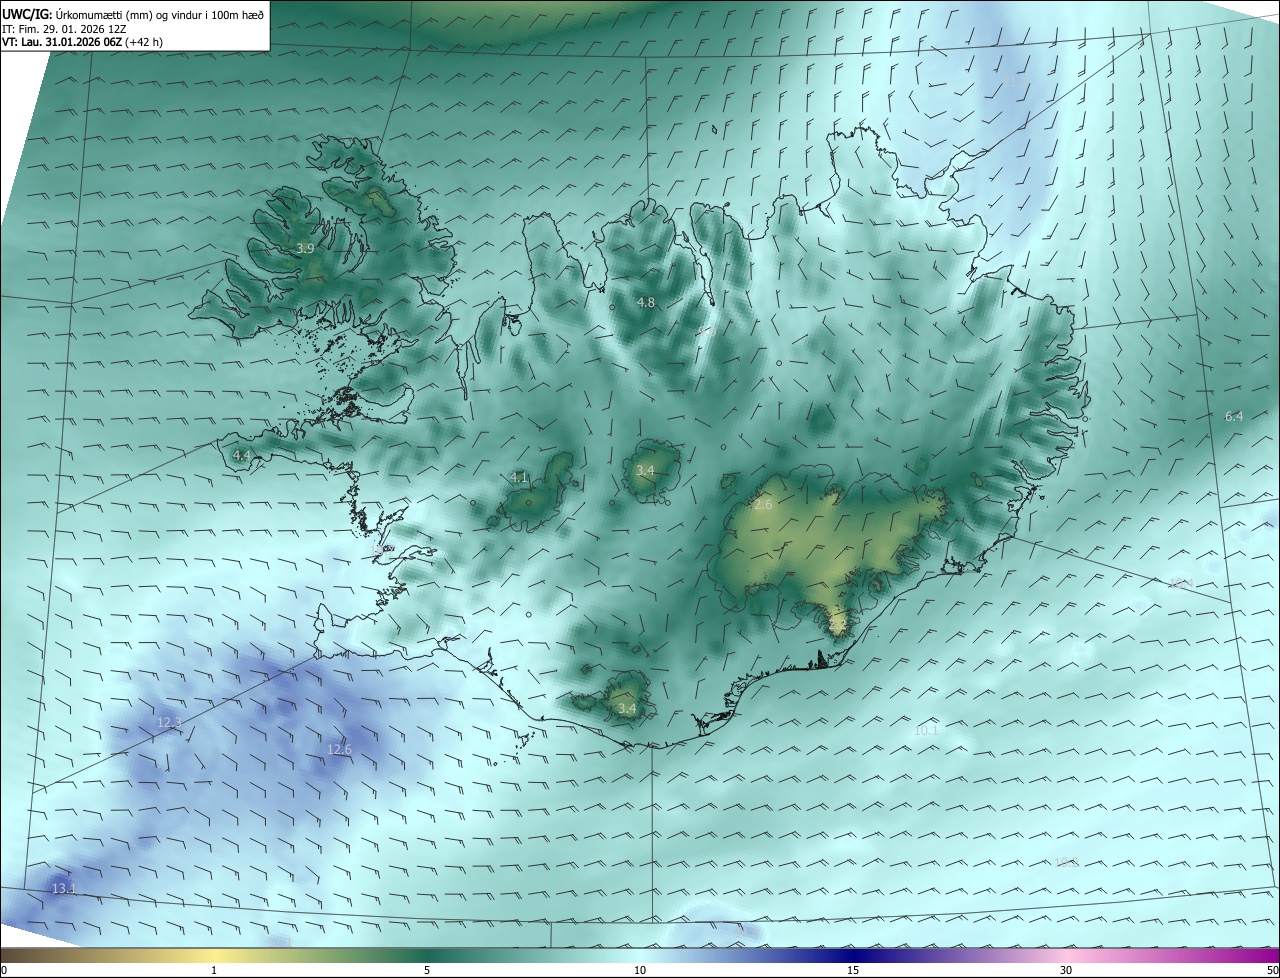Image resolution: width=1280 pixels, height=978 pixels.
Task: Click the color scale tick label '15'
Action: pyautogui.click(x=853, y=971)
